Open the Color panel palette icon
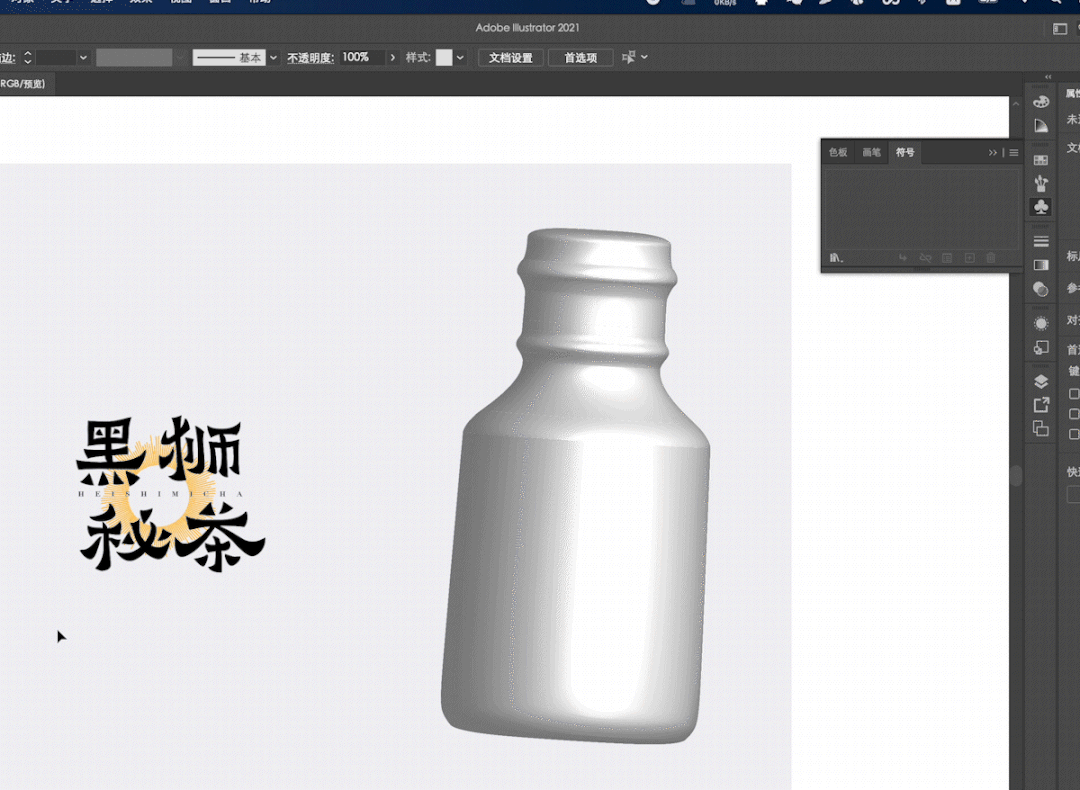Image resolution: width=1080 pixels, height=790 pixels. [1041, 102]
